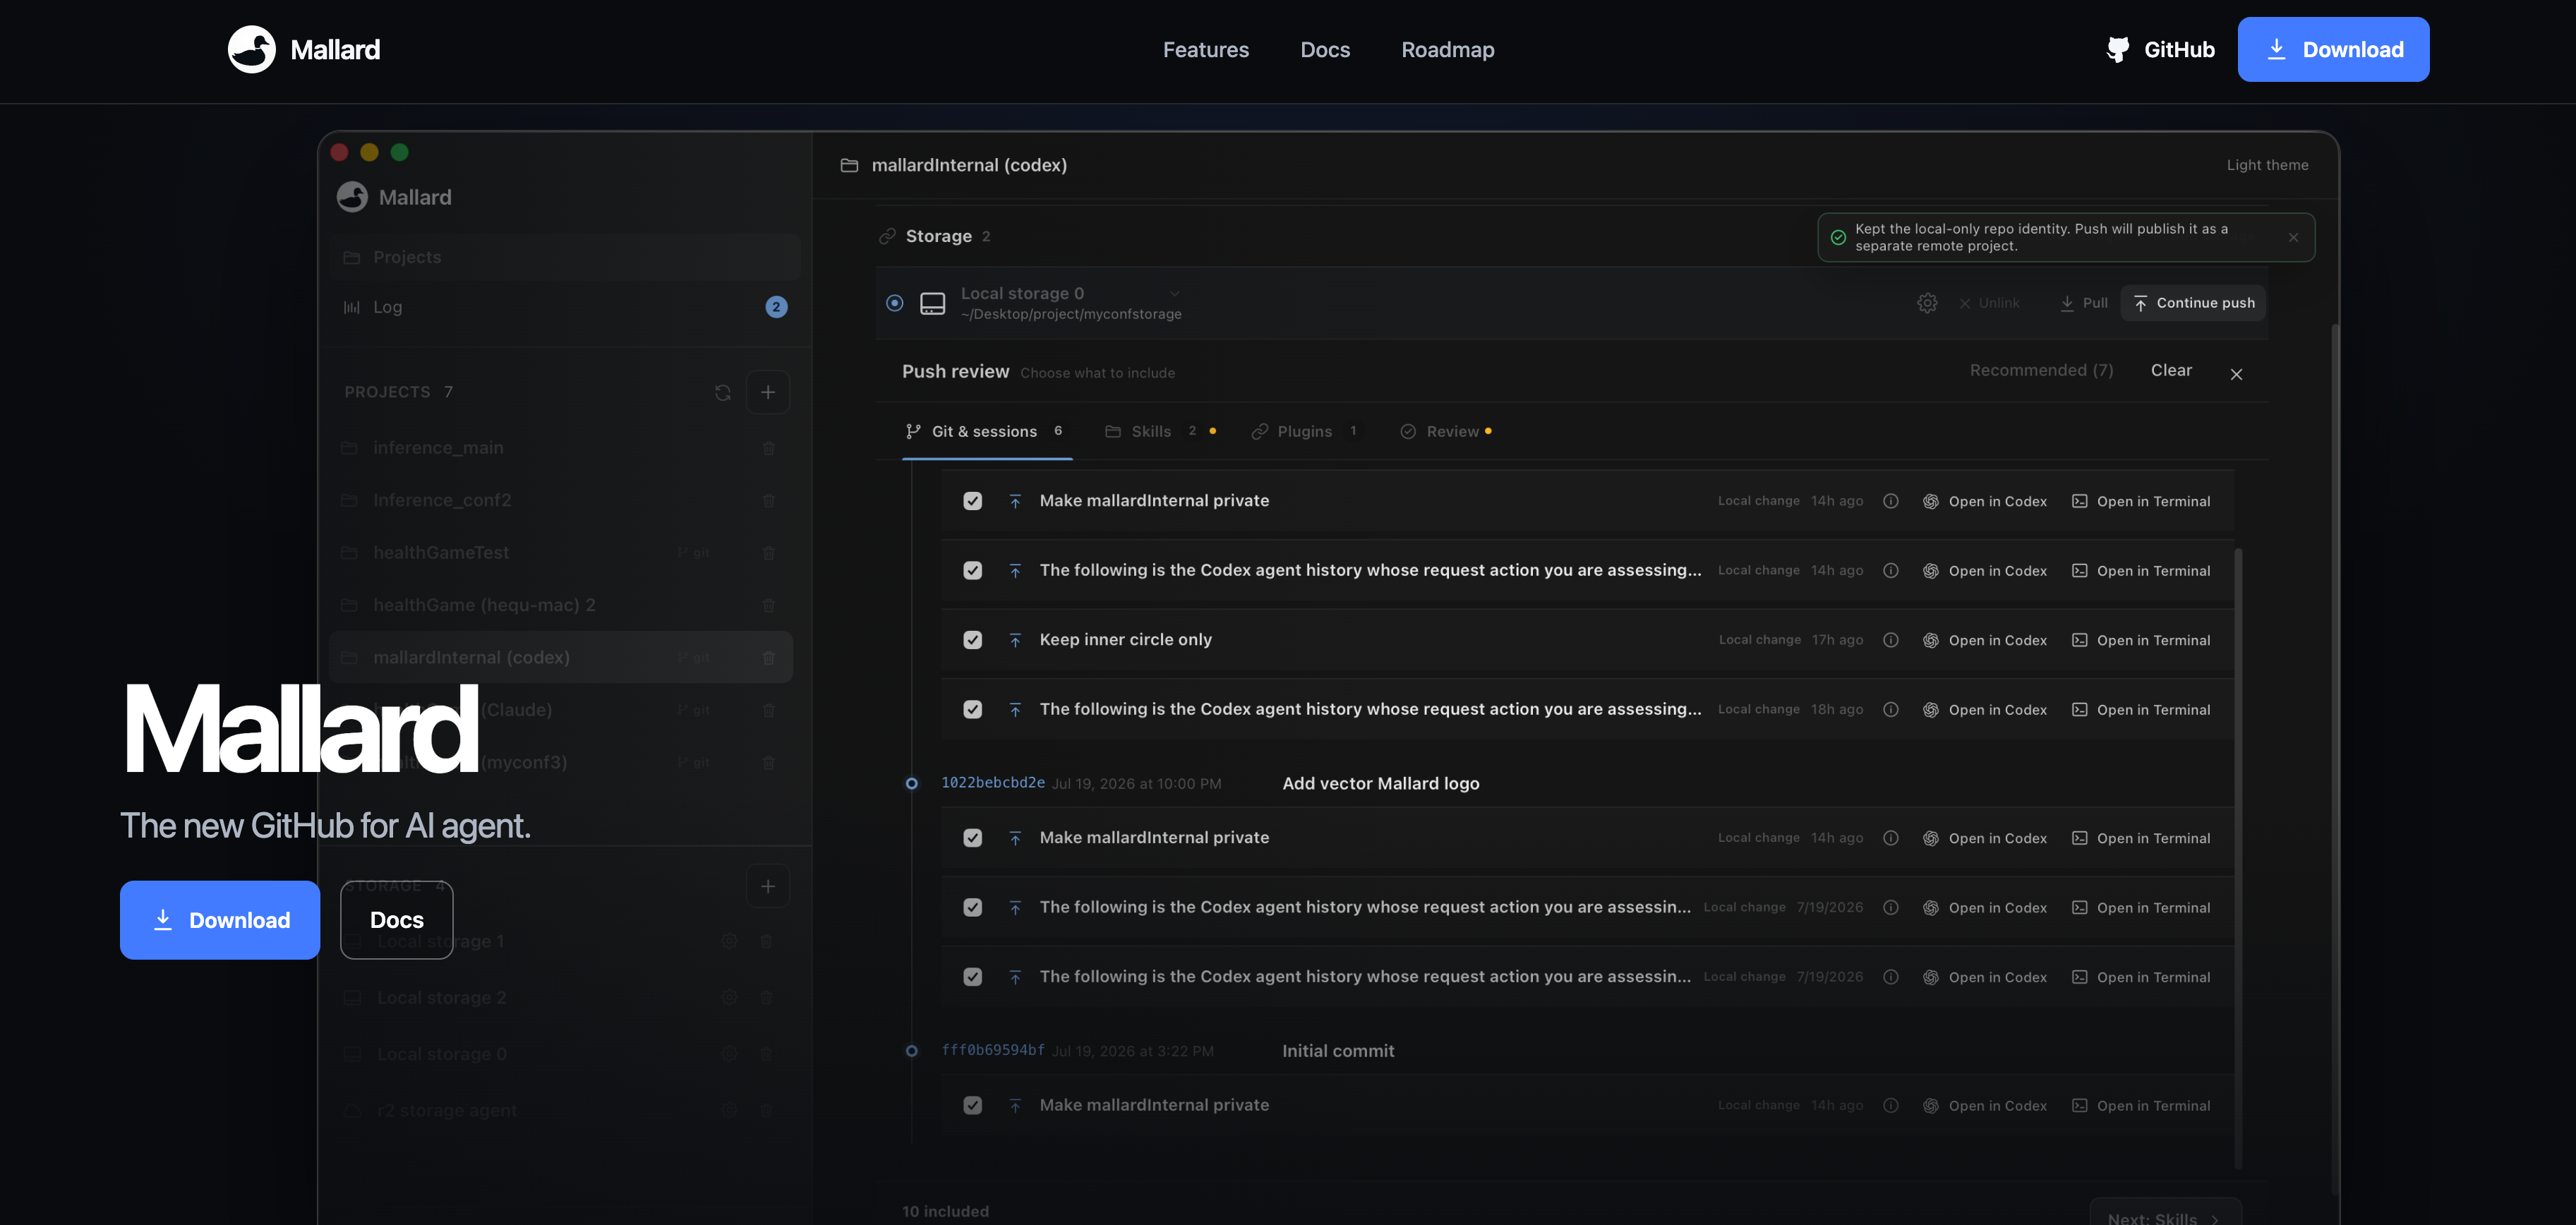The height and width of the screenshot is (1225, 2576).
Task: Click the folder icon beside the mallardInternal (codex) title
Action: point(849,165)
